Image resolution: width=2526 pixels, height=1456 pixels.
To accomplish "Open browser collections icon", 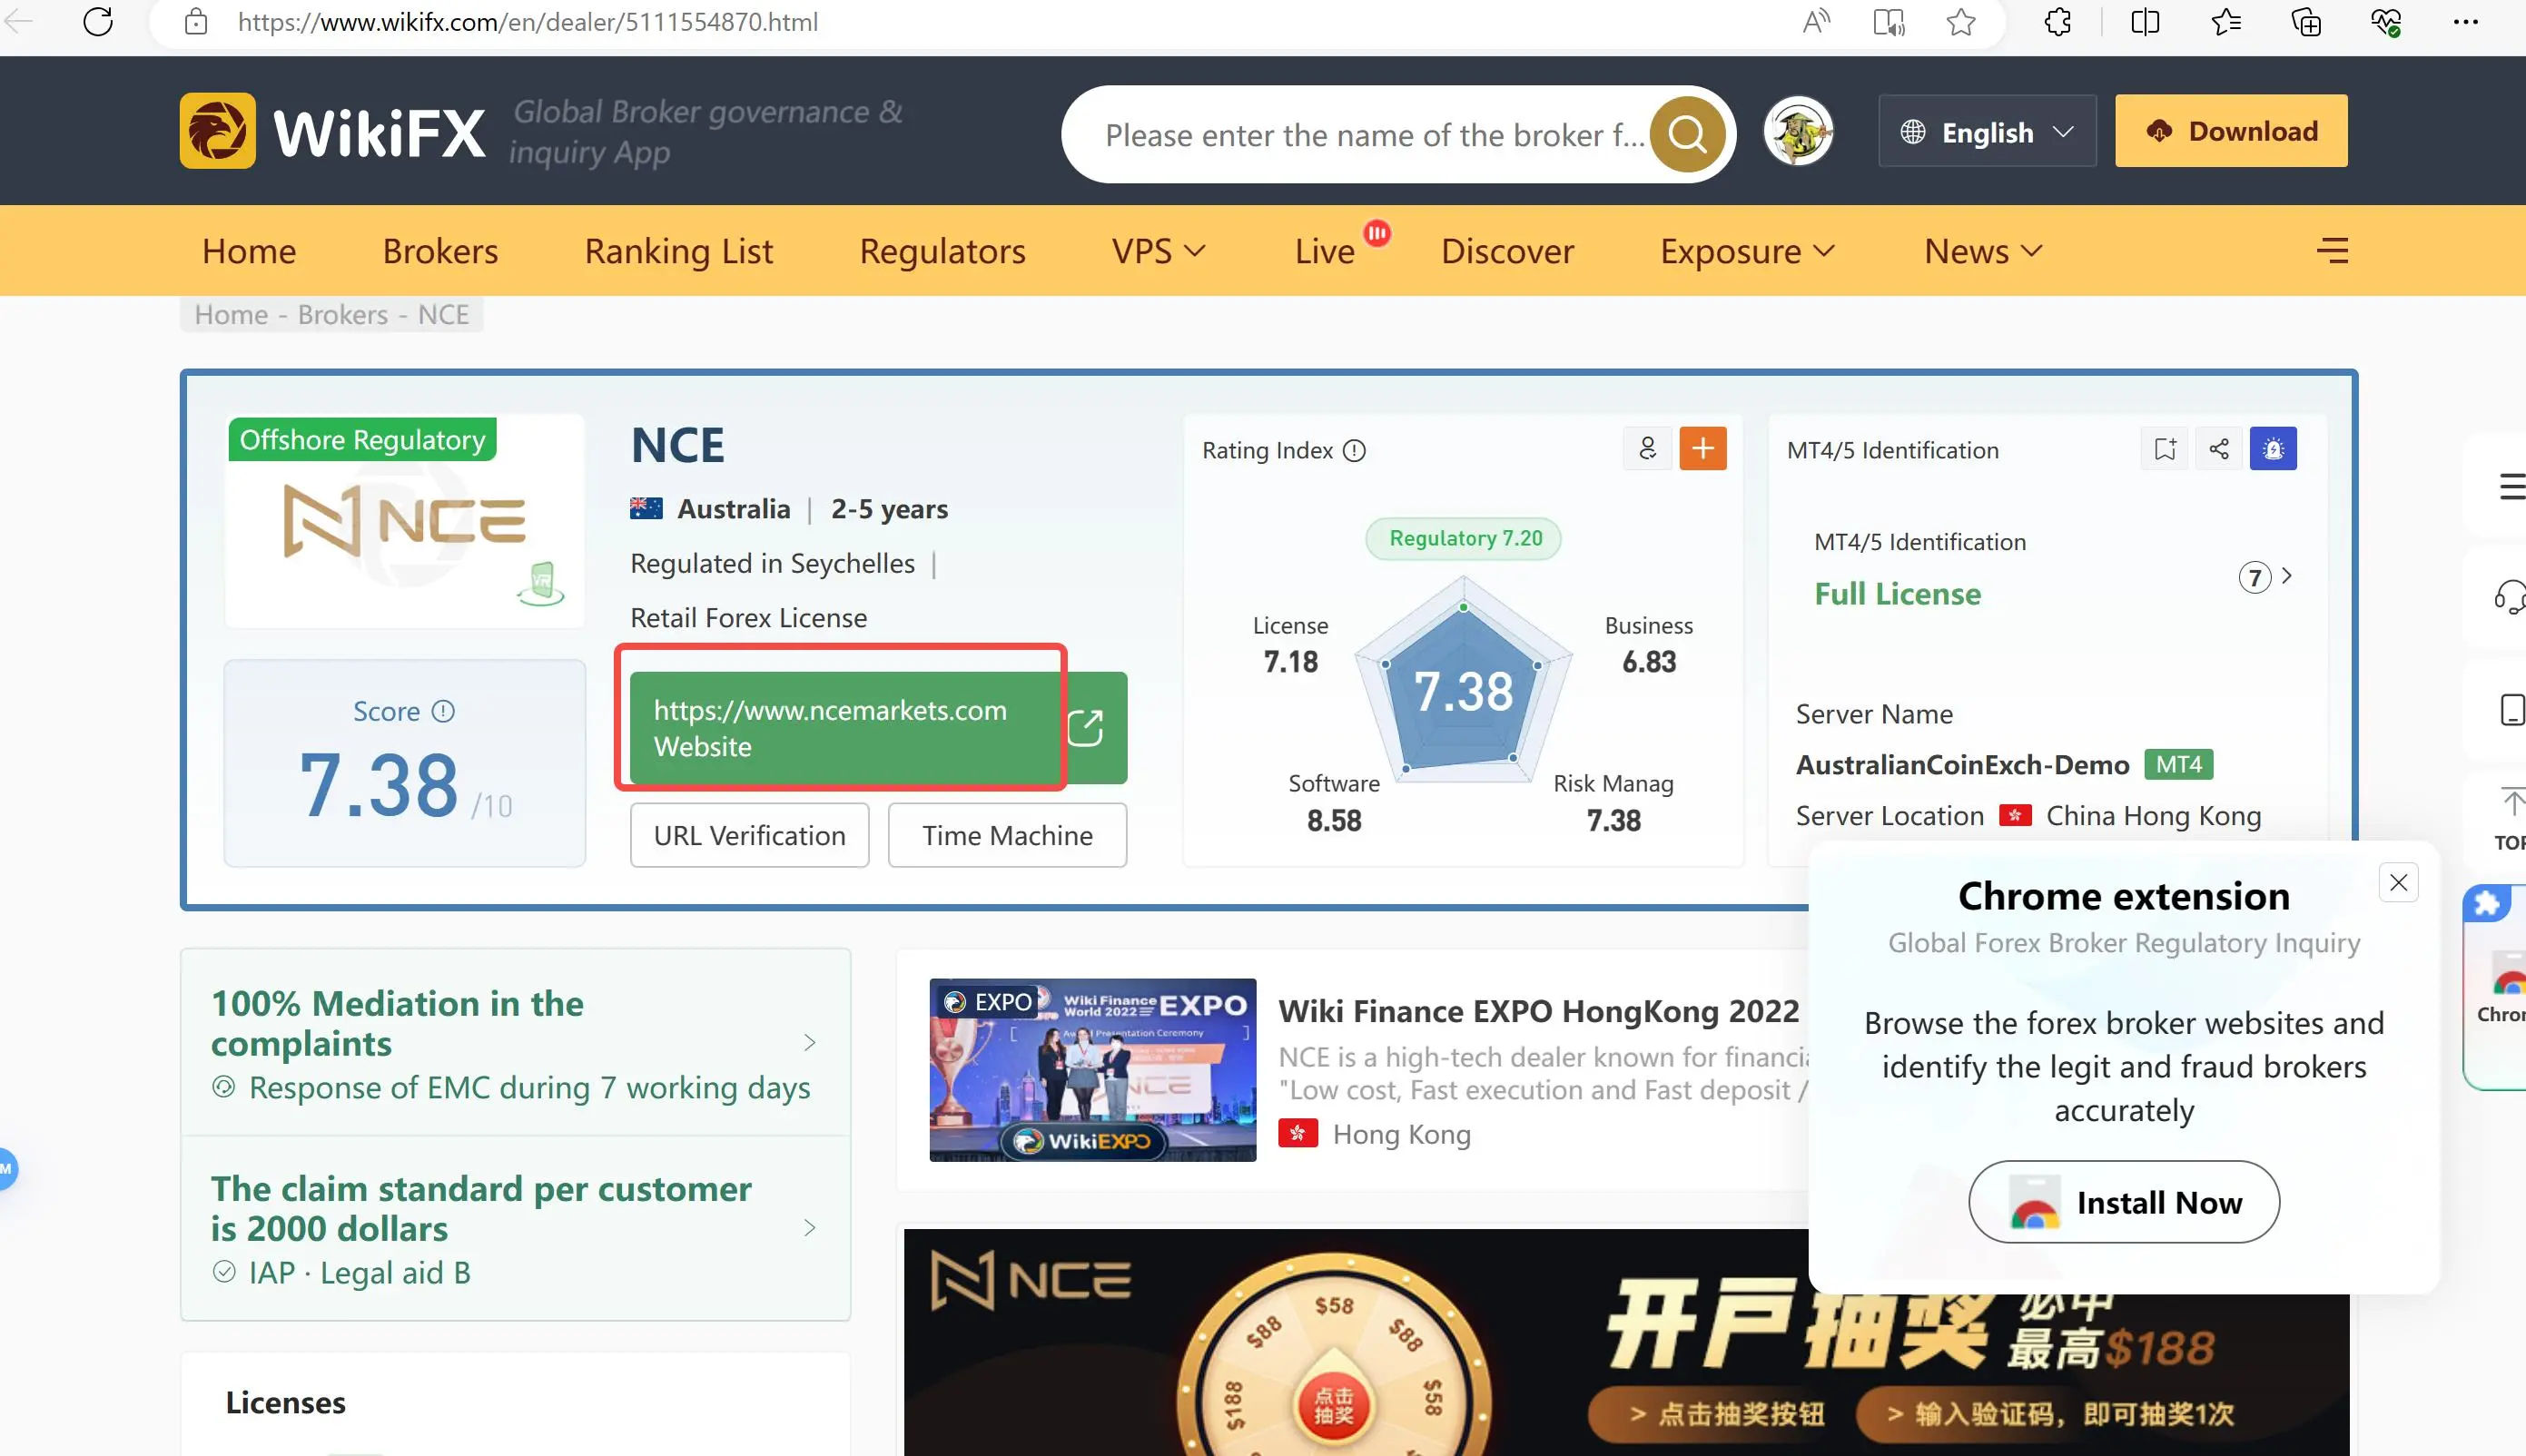I will click(x=2306, y=22).
